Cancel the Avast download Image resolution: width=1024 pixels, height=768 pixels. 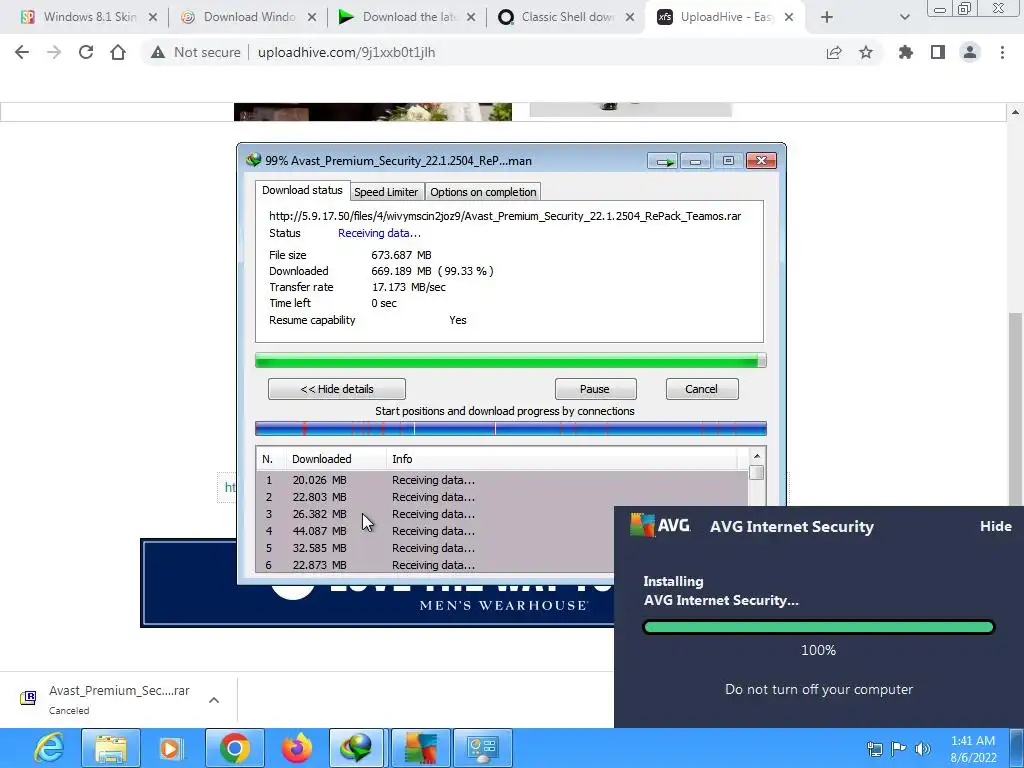(x=702, y=389)
